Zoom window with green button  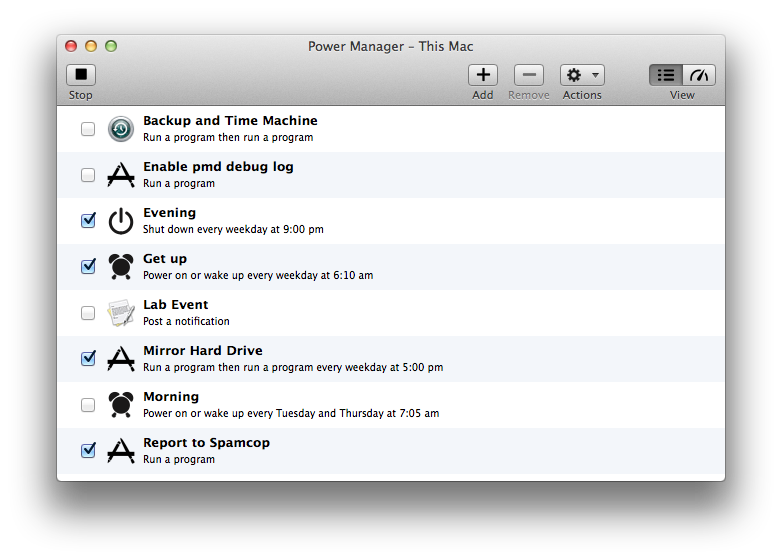[x=111, y=46]
